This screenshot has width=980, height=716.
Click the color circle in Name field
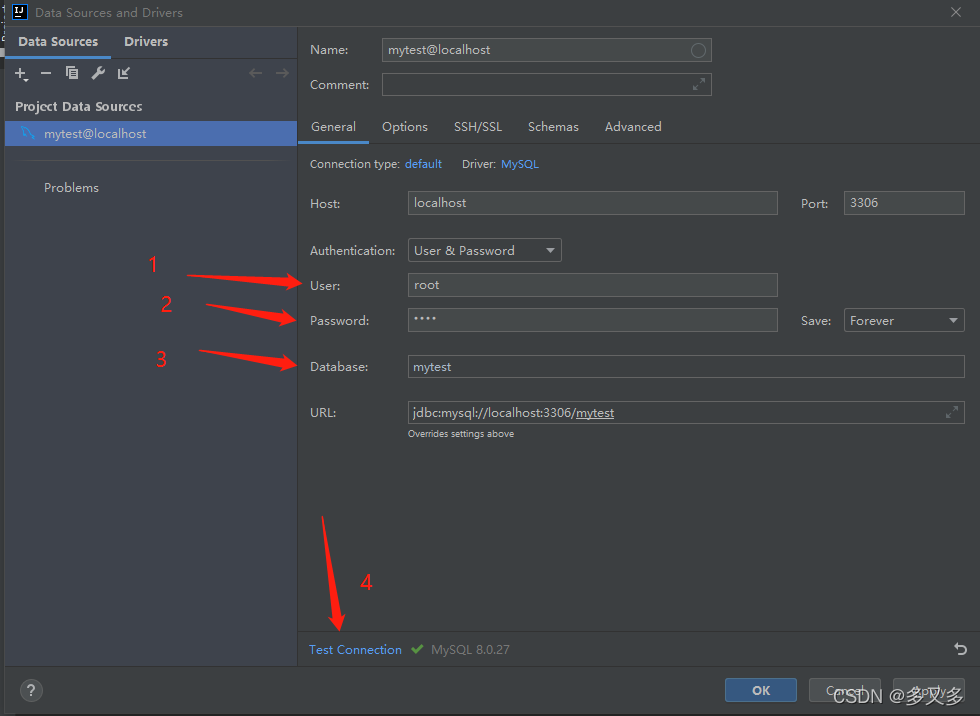[698, 51]
